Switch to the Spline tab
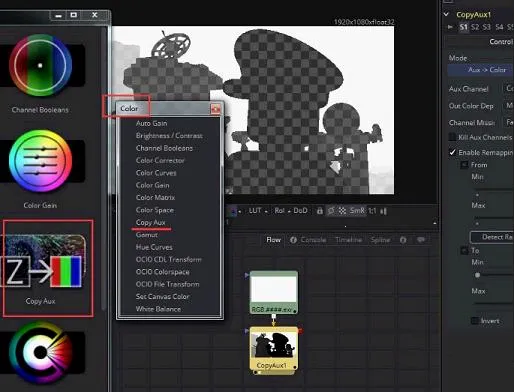Screen dimensions: 514x392 (x=380, y=240)
